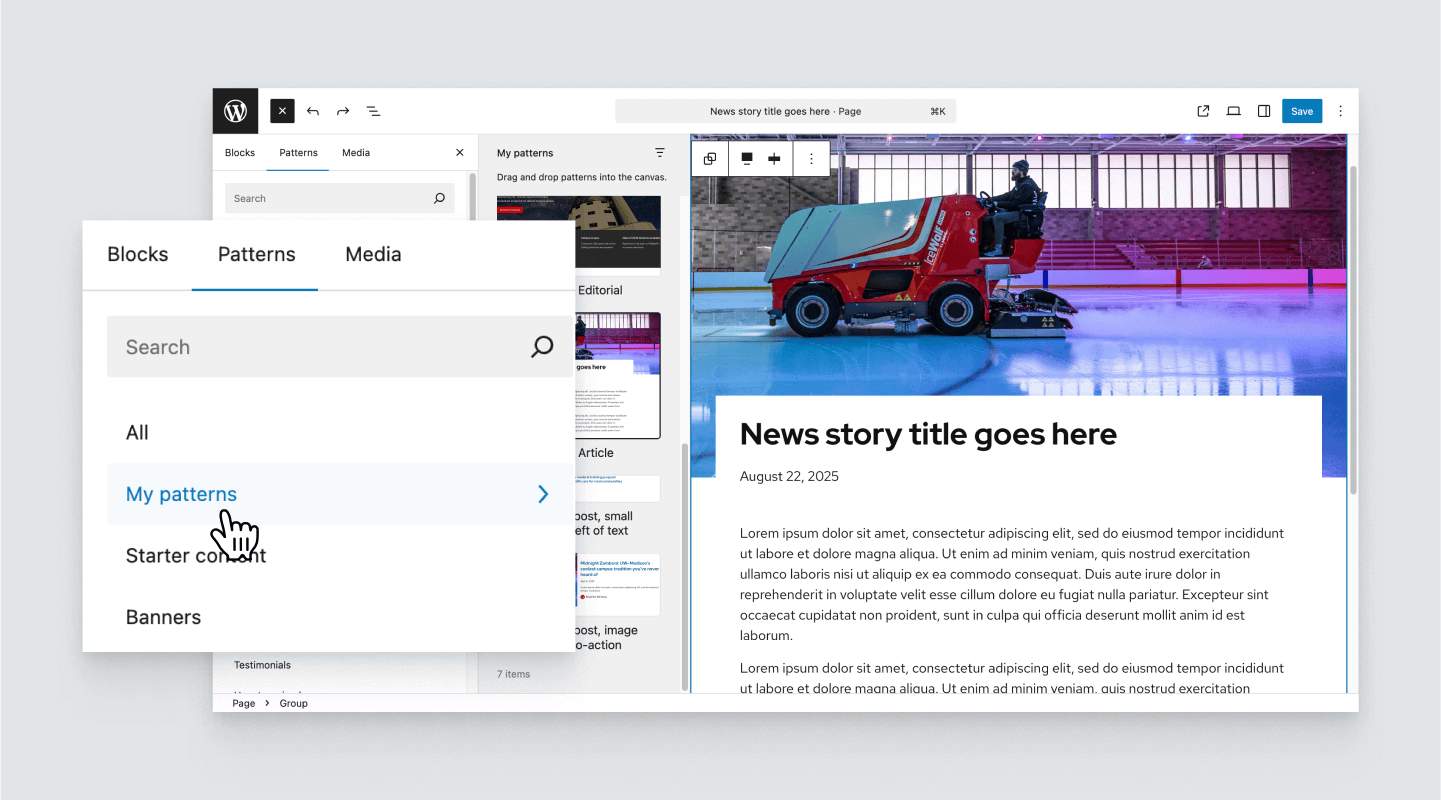
Task: Open the Document Overview list icon
Action: [x=373, y=111]
